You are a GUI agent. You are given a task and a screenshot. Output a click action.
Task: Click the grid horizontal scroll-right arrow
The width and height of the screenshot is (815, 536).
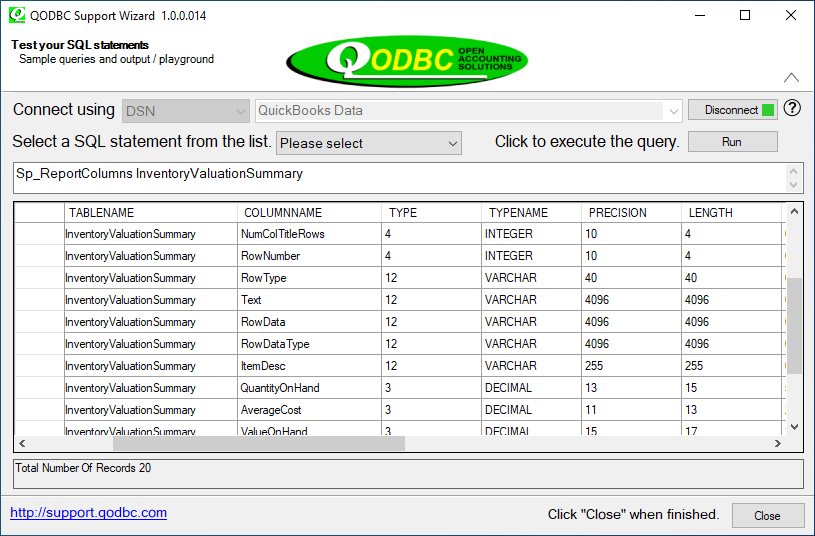[778, 443]
